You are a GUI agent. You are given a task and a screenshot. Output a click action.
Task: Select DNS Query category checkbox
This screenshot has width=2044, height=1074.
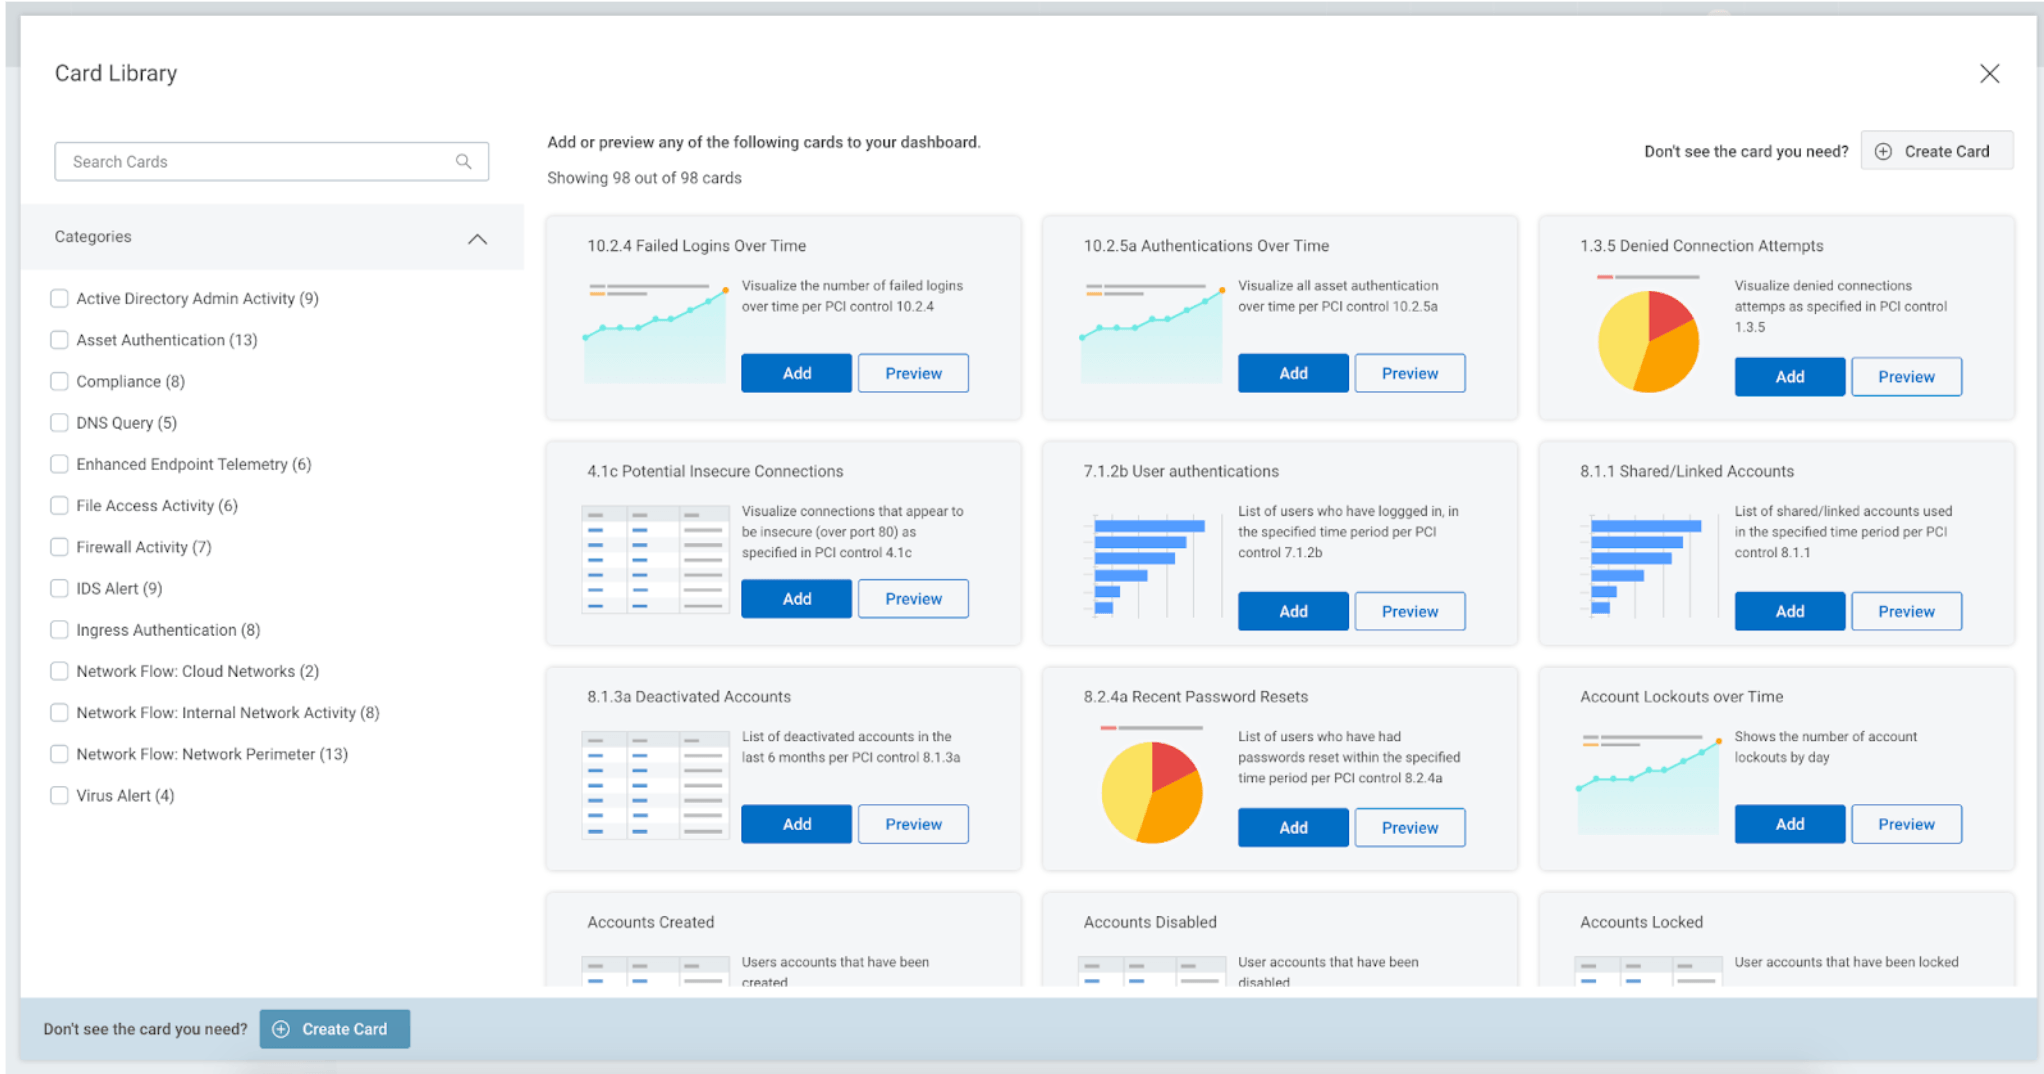click(59, 422)
